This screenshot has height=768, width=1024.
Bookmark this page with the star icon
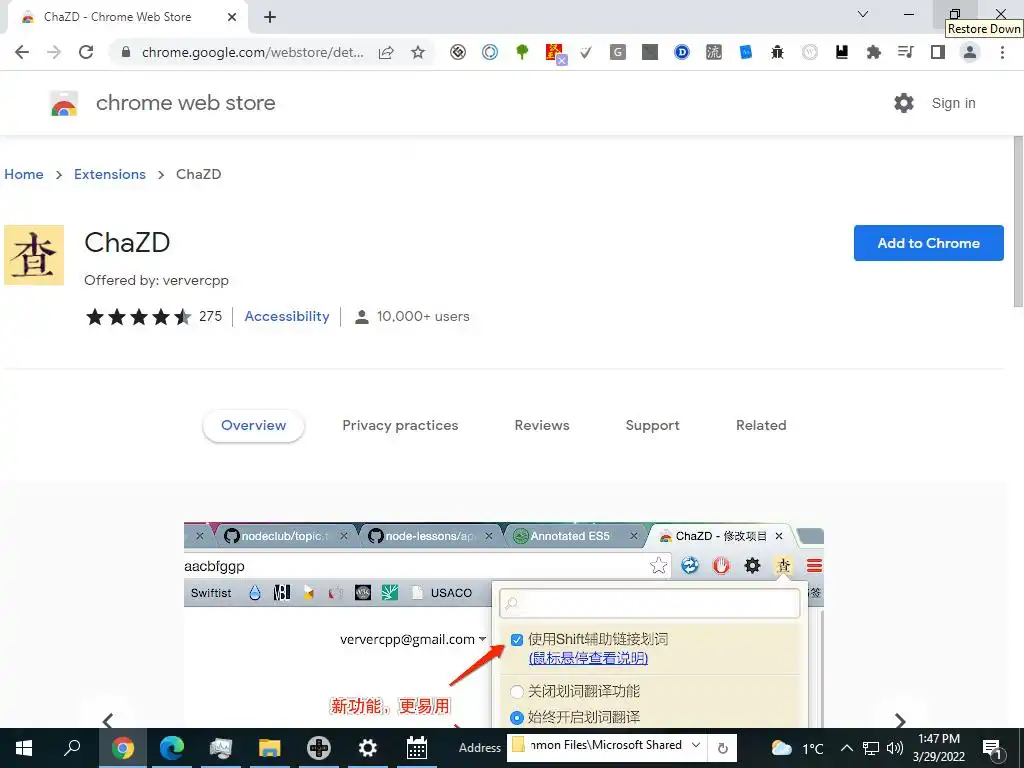pos(418,52)
